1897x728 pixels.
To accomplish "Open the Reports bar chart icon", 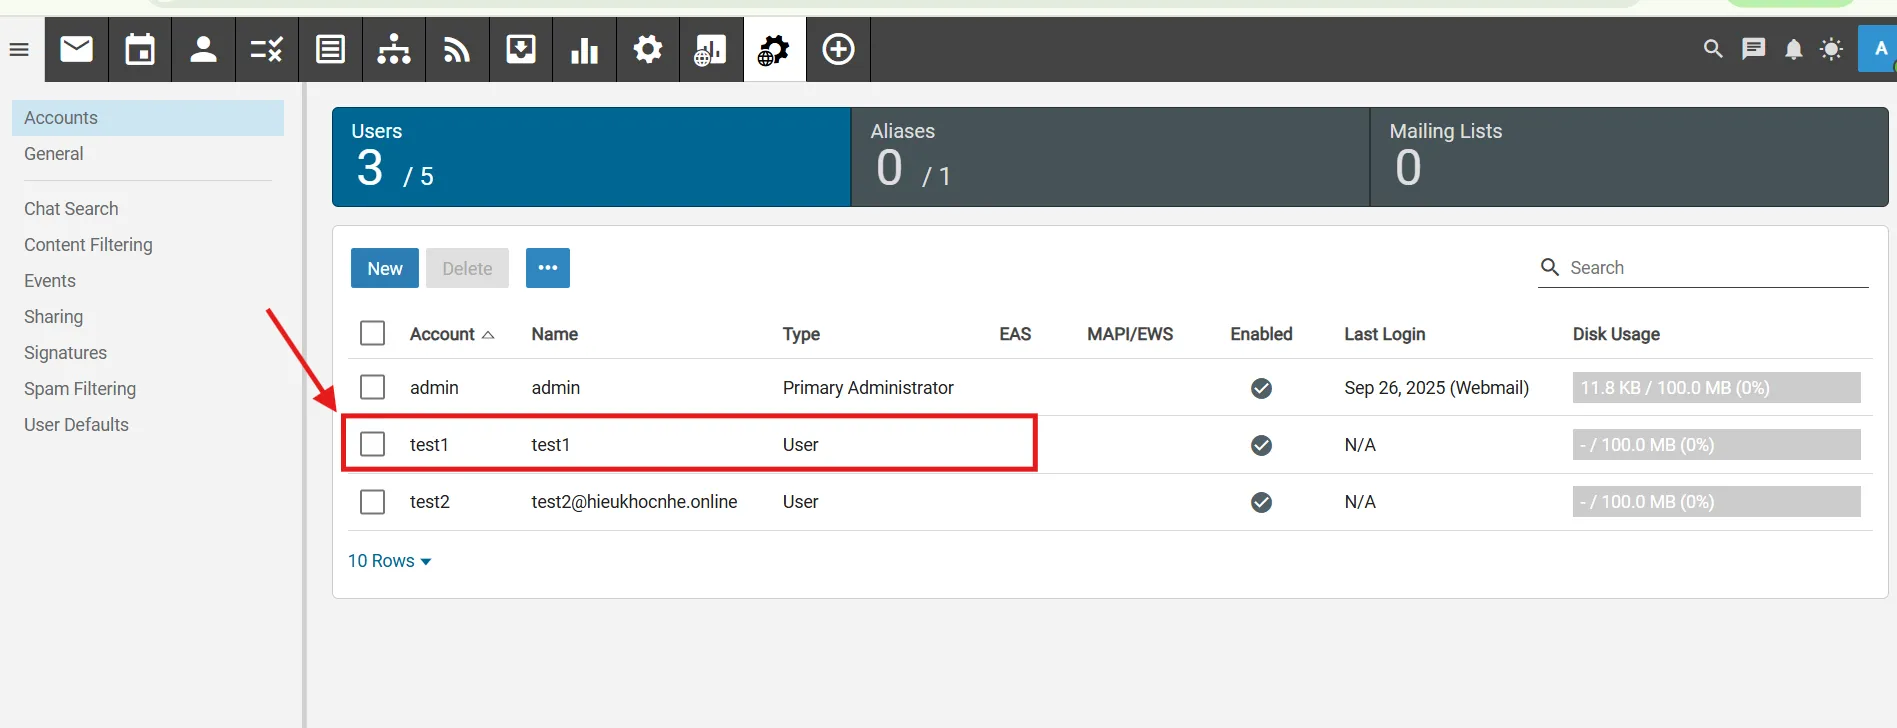I will tap(584, 49).
